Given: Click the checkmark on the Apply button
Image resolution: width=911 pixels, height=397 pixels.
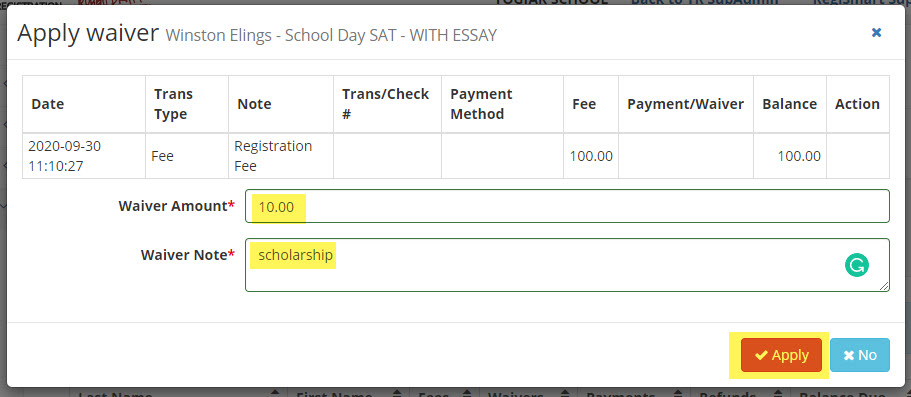Looking at the screenshot, I should 761,355.
